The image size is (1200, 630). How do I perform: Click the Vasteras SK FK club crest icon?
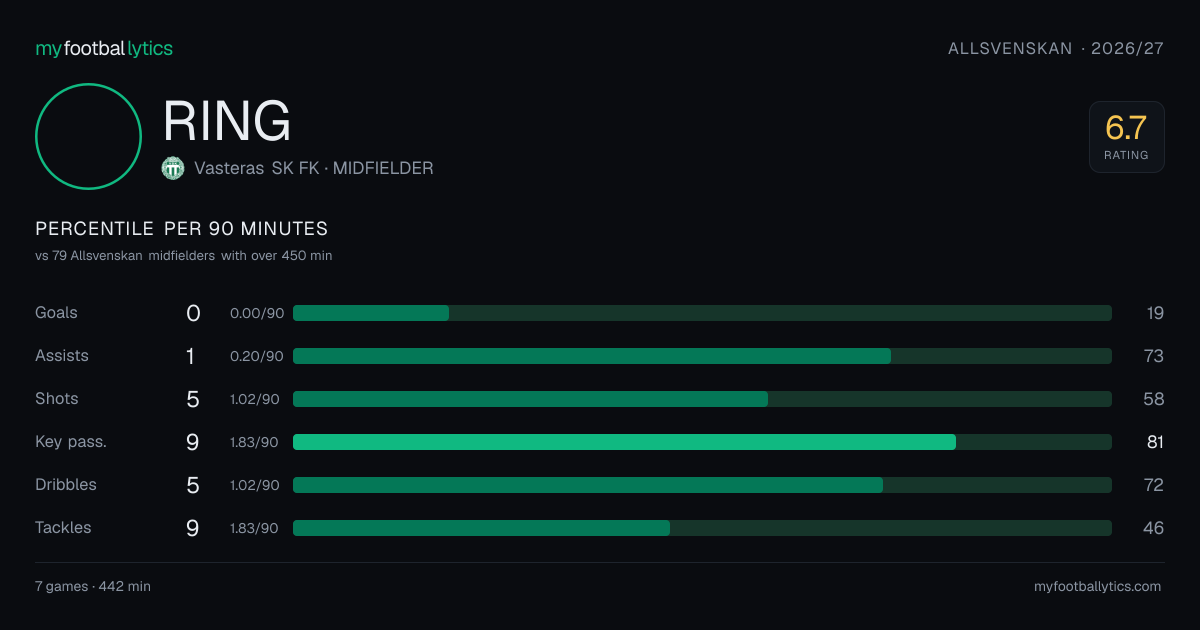click(173, 169)
